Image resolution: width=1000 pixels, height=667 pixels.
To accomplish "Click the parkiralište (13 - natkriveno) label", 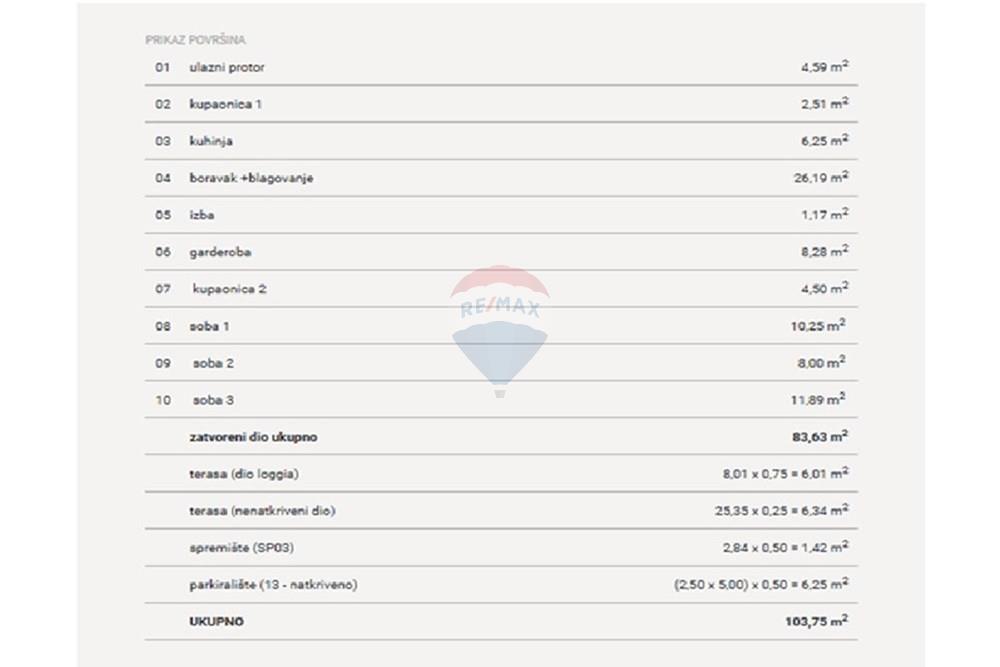I will coord(273,585).
